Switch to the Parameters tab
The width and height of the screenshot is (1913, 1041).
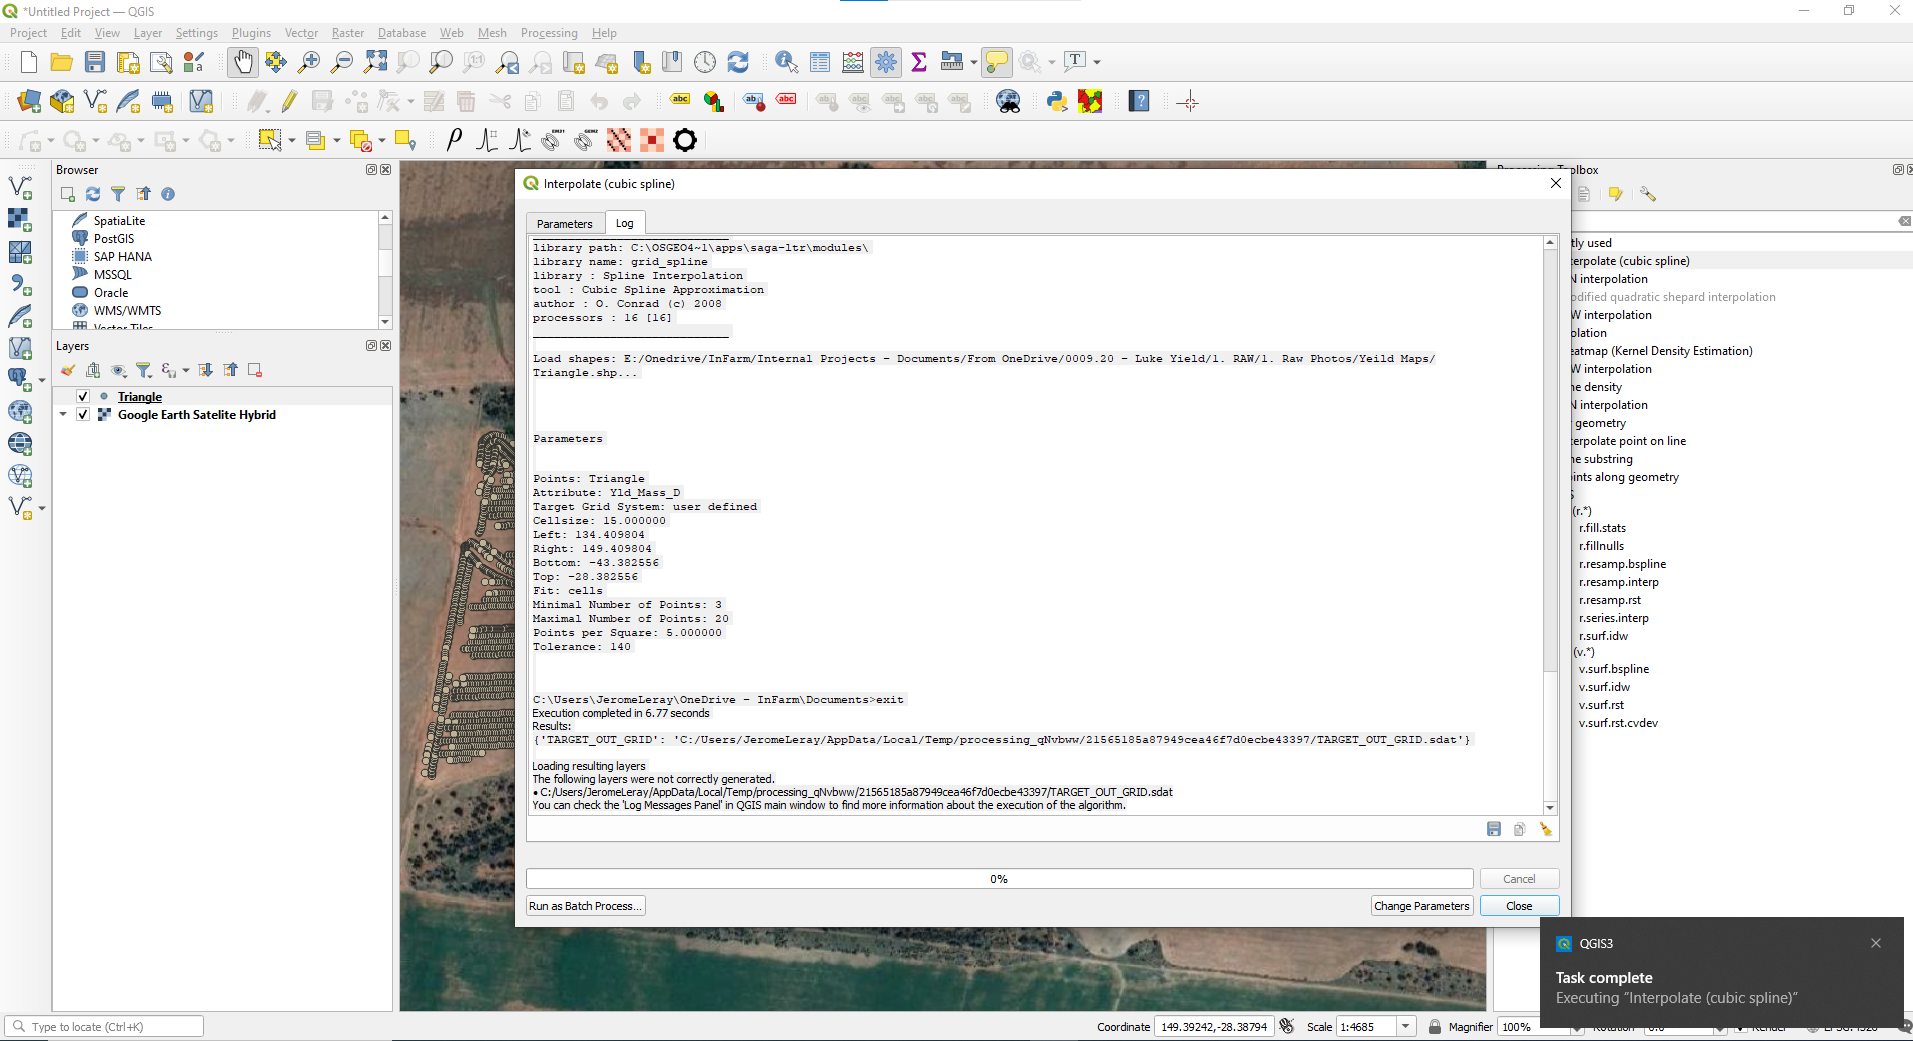tap(565, 224)
